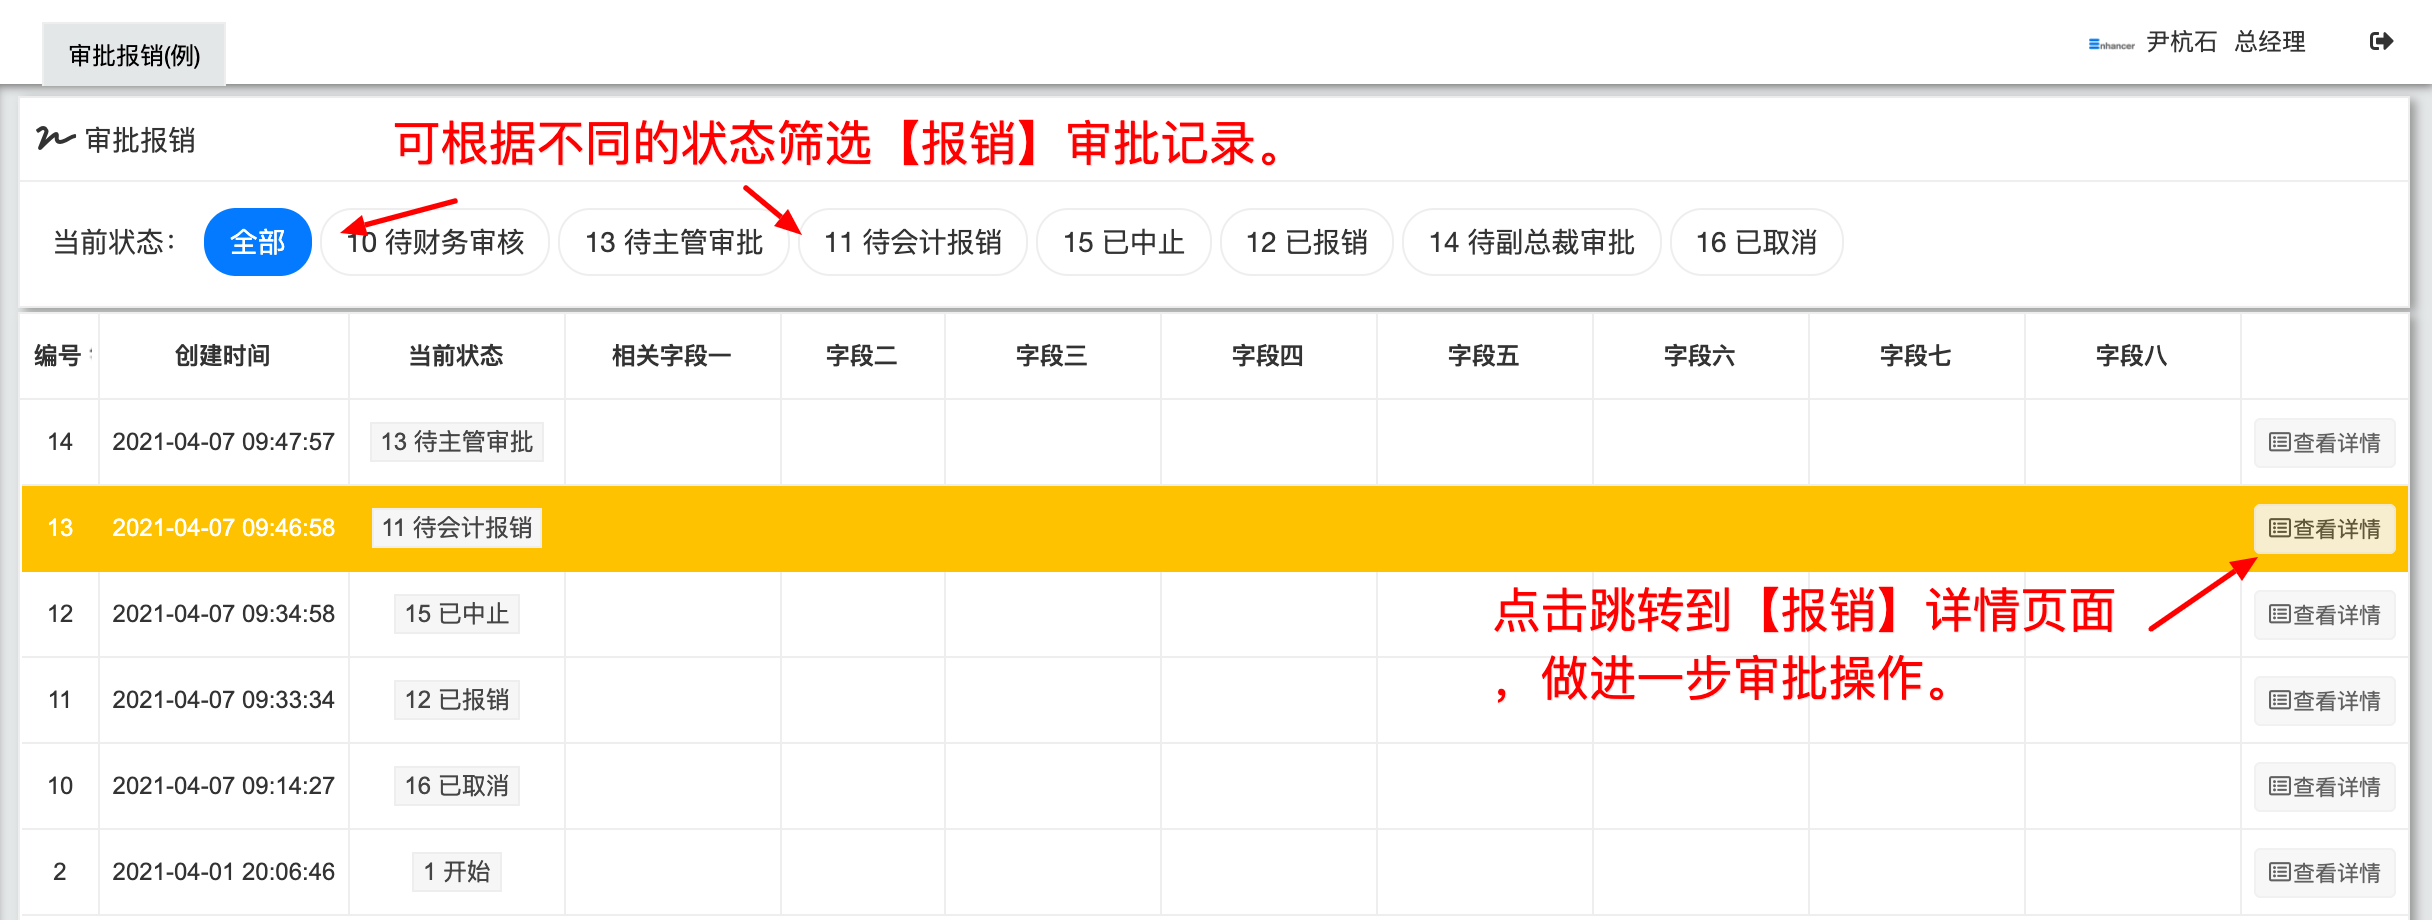This screenshot has height=920, width=2432.
Task: Open 查看详情 for record 12
Action: 2325,614
